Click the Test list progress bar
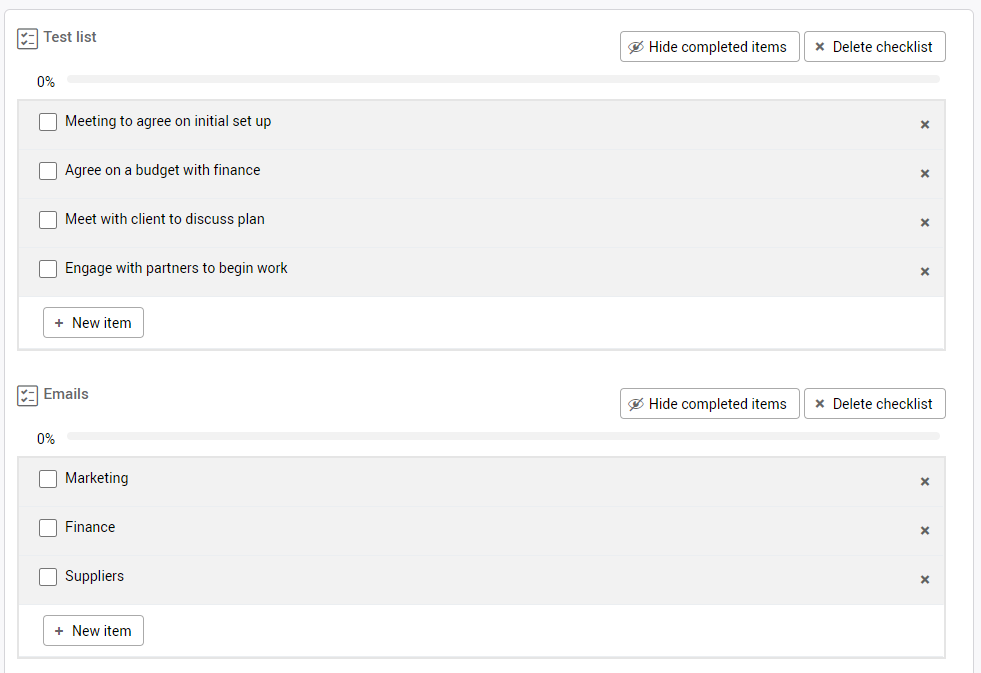This screenshot has width=981, height=673. [503, 79]
